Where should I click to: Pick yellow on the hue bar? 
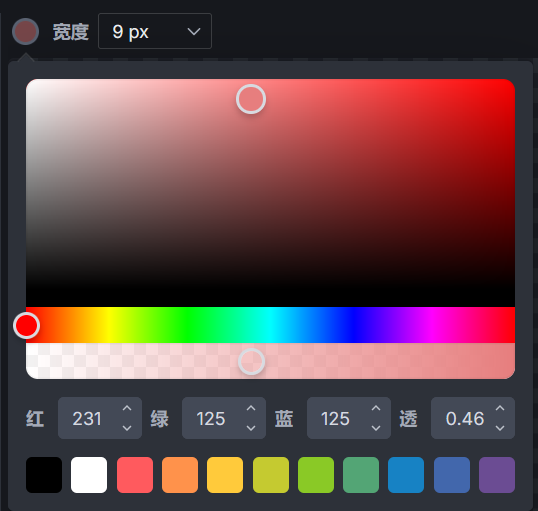108,325
